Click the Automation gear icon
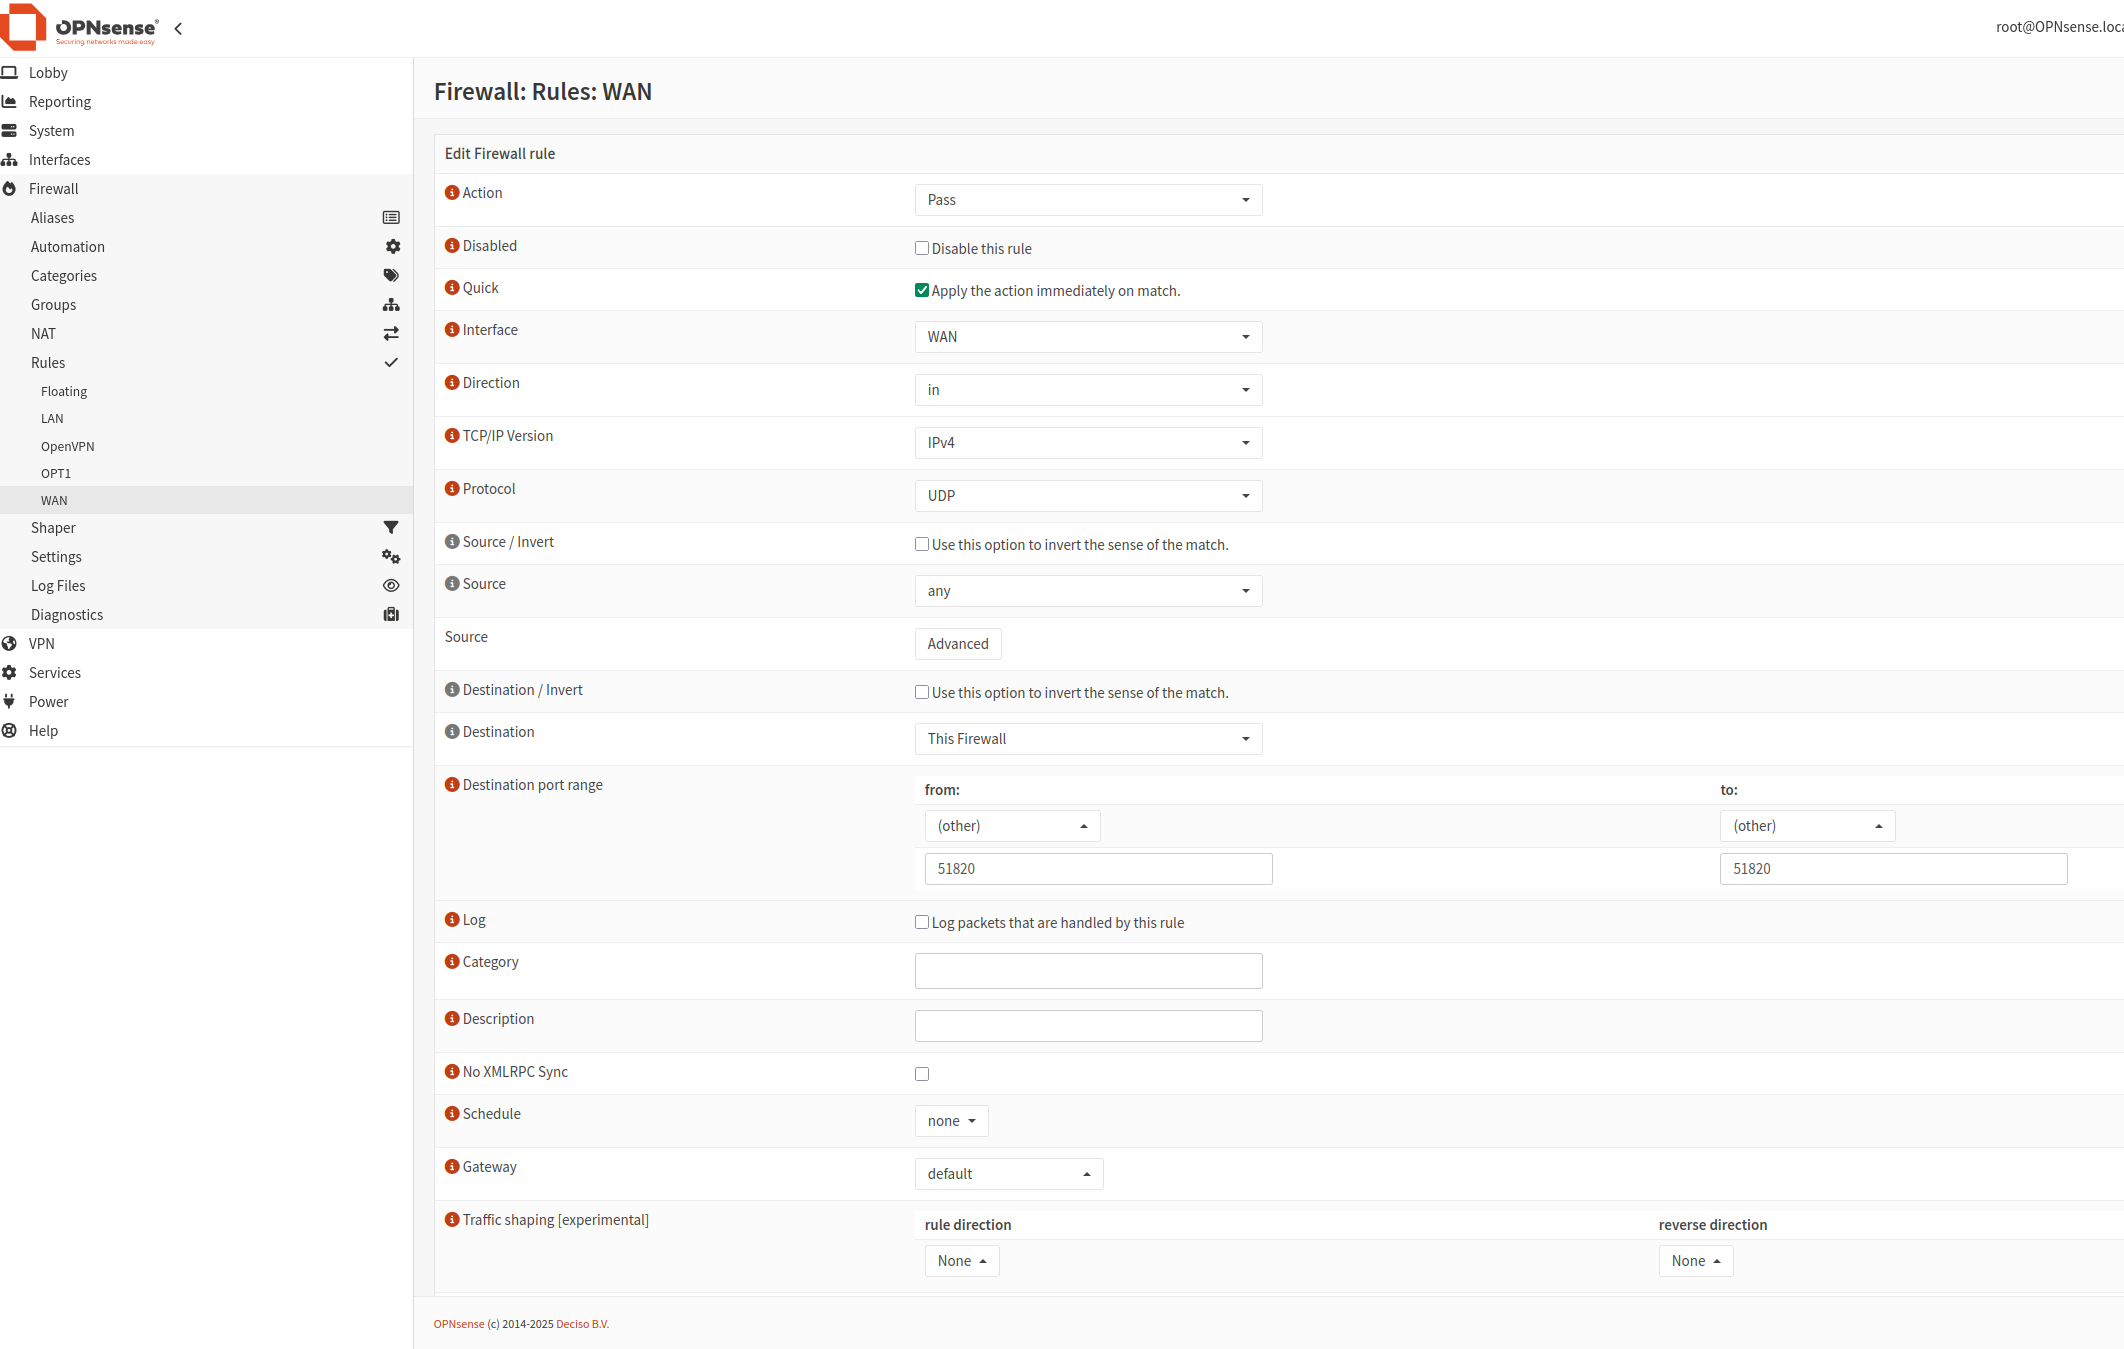Screen dimensions: 2124x1349 click(x=392, y=247)
